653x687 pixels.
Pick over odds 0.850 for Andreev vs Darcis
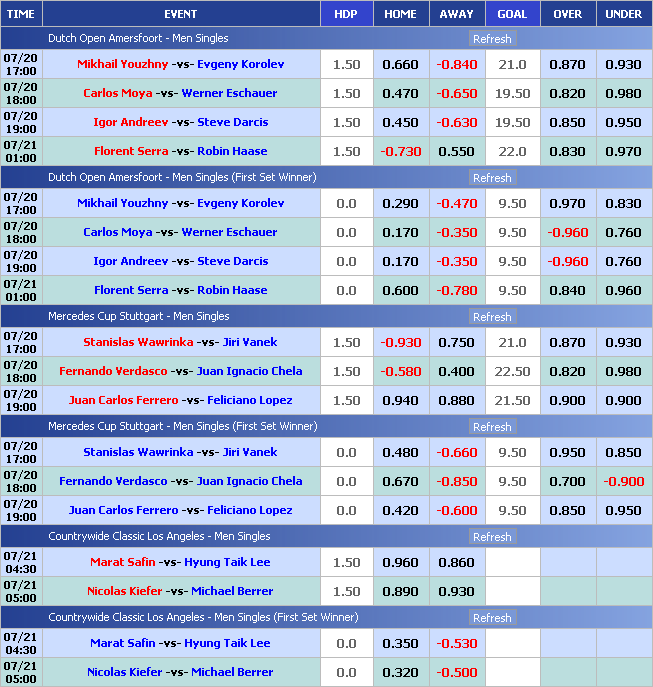[x=567, y=123]
